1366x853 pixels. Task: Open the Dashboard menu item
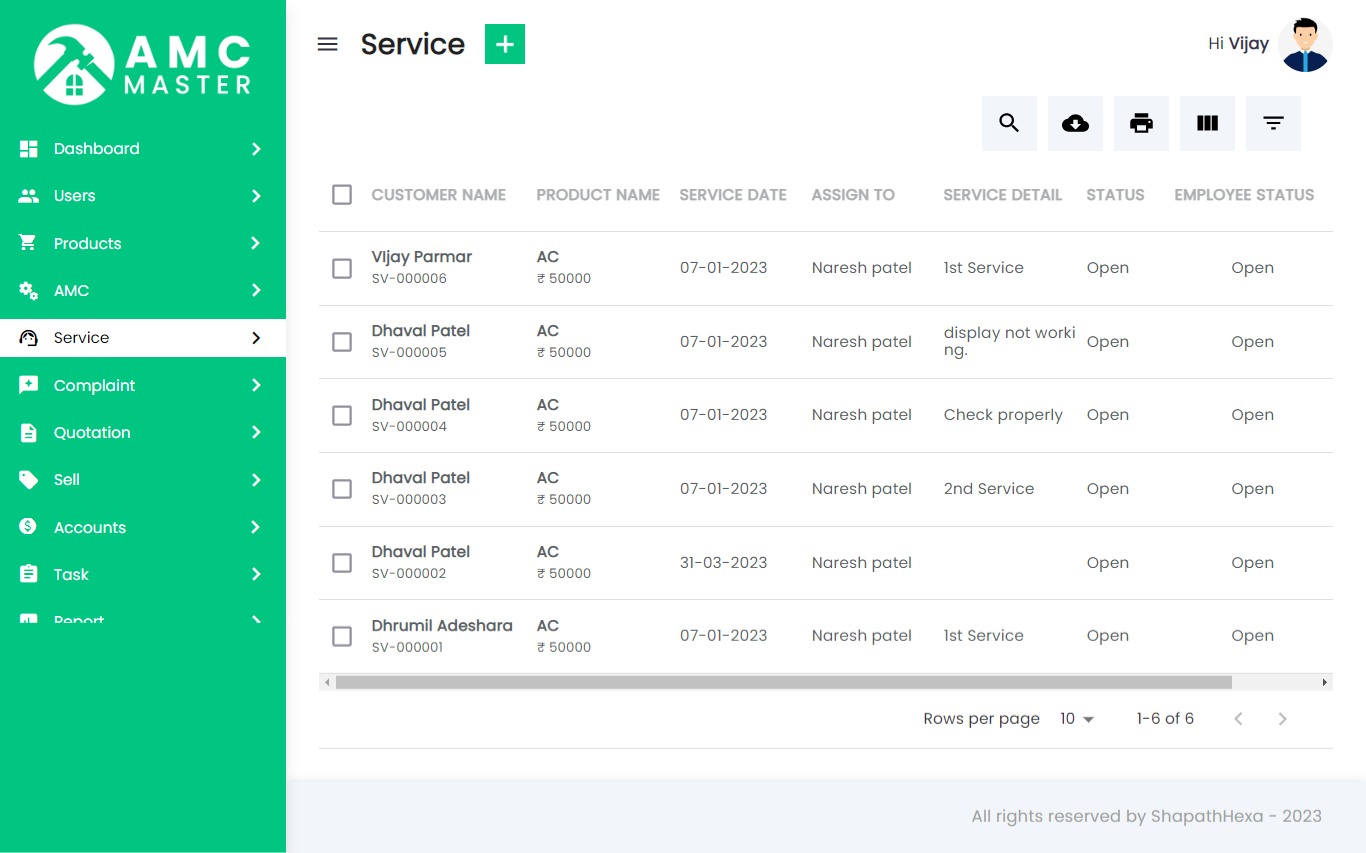pos(97,149)
